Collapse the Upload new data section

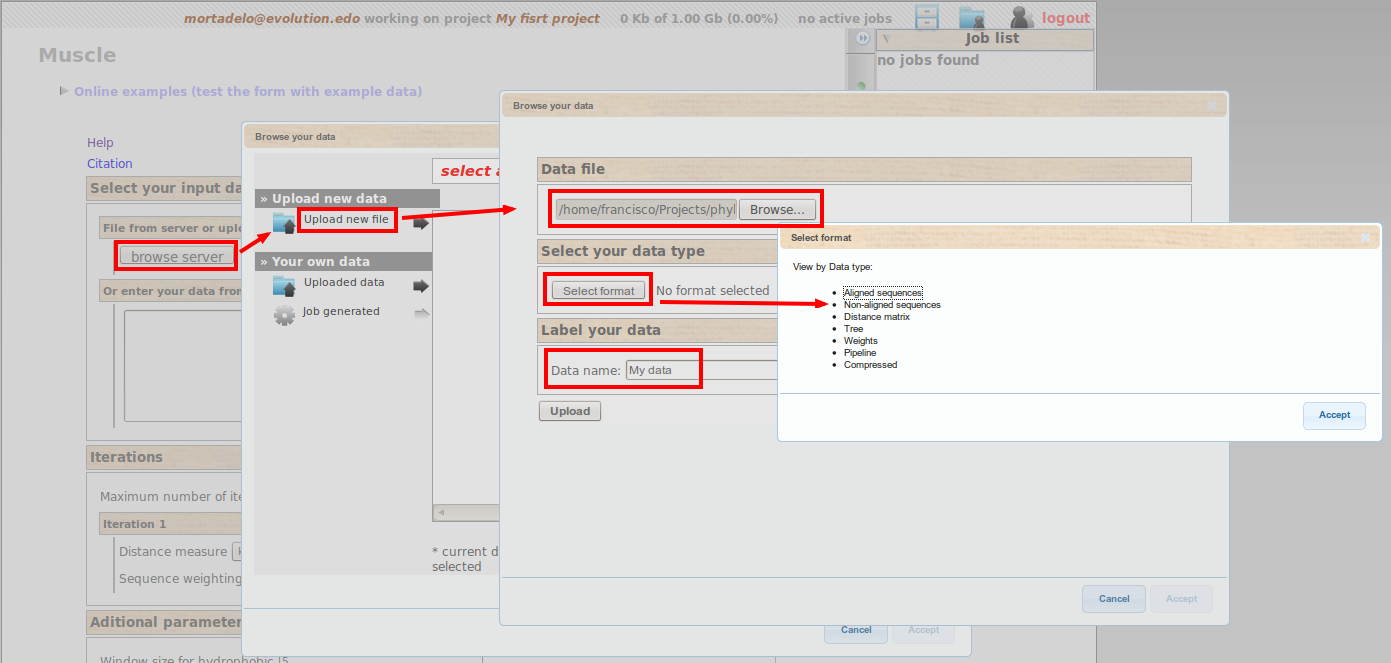[x=264, y=198]
